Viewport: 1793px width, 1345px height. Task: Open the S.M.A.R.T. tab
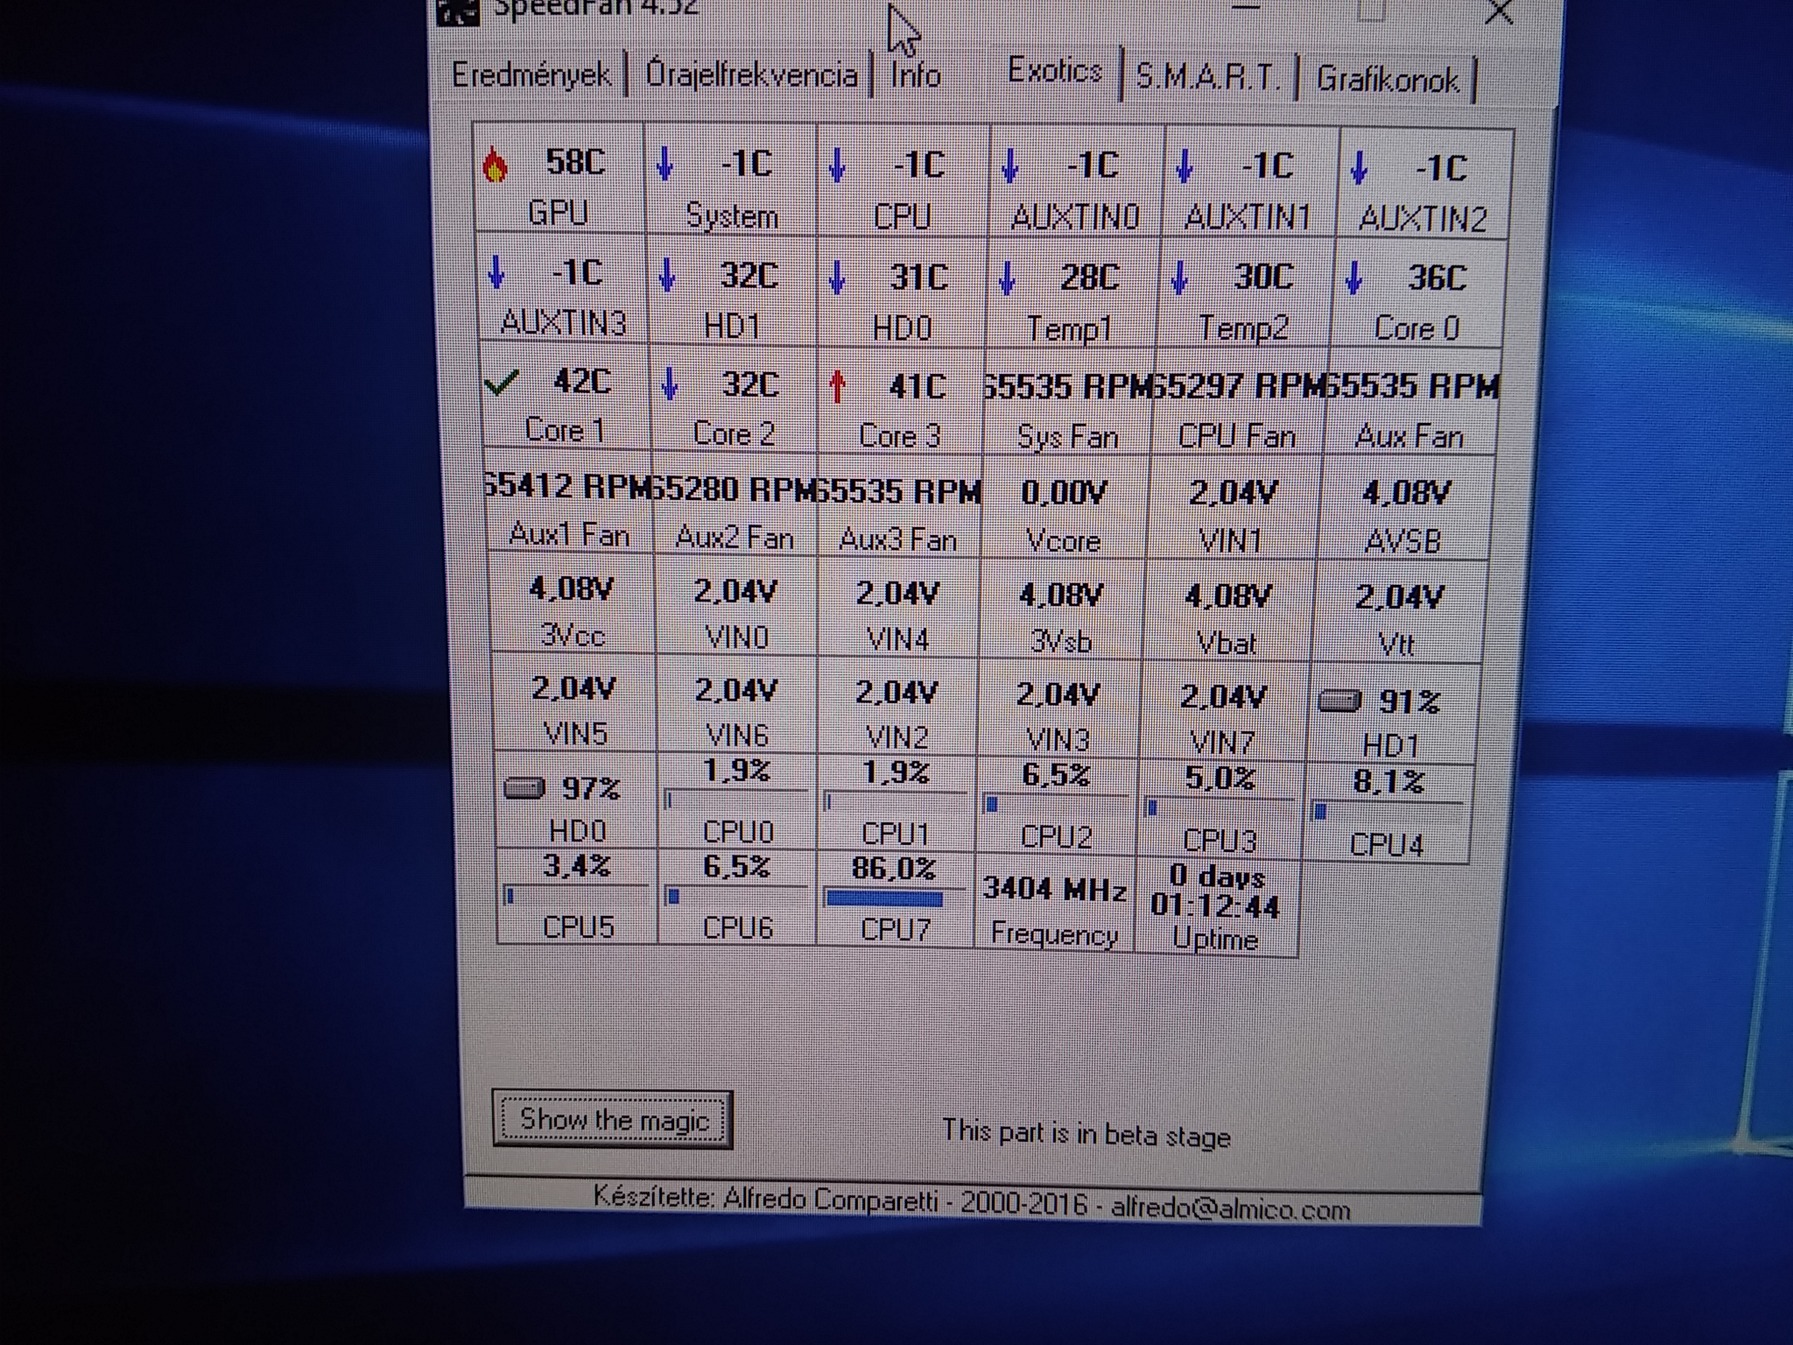[1209, 77]
